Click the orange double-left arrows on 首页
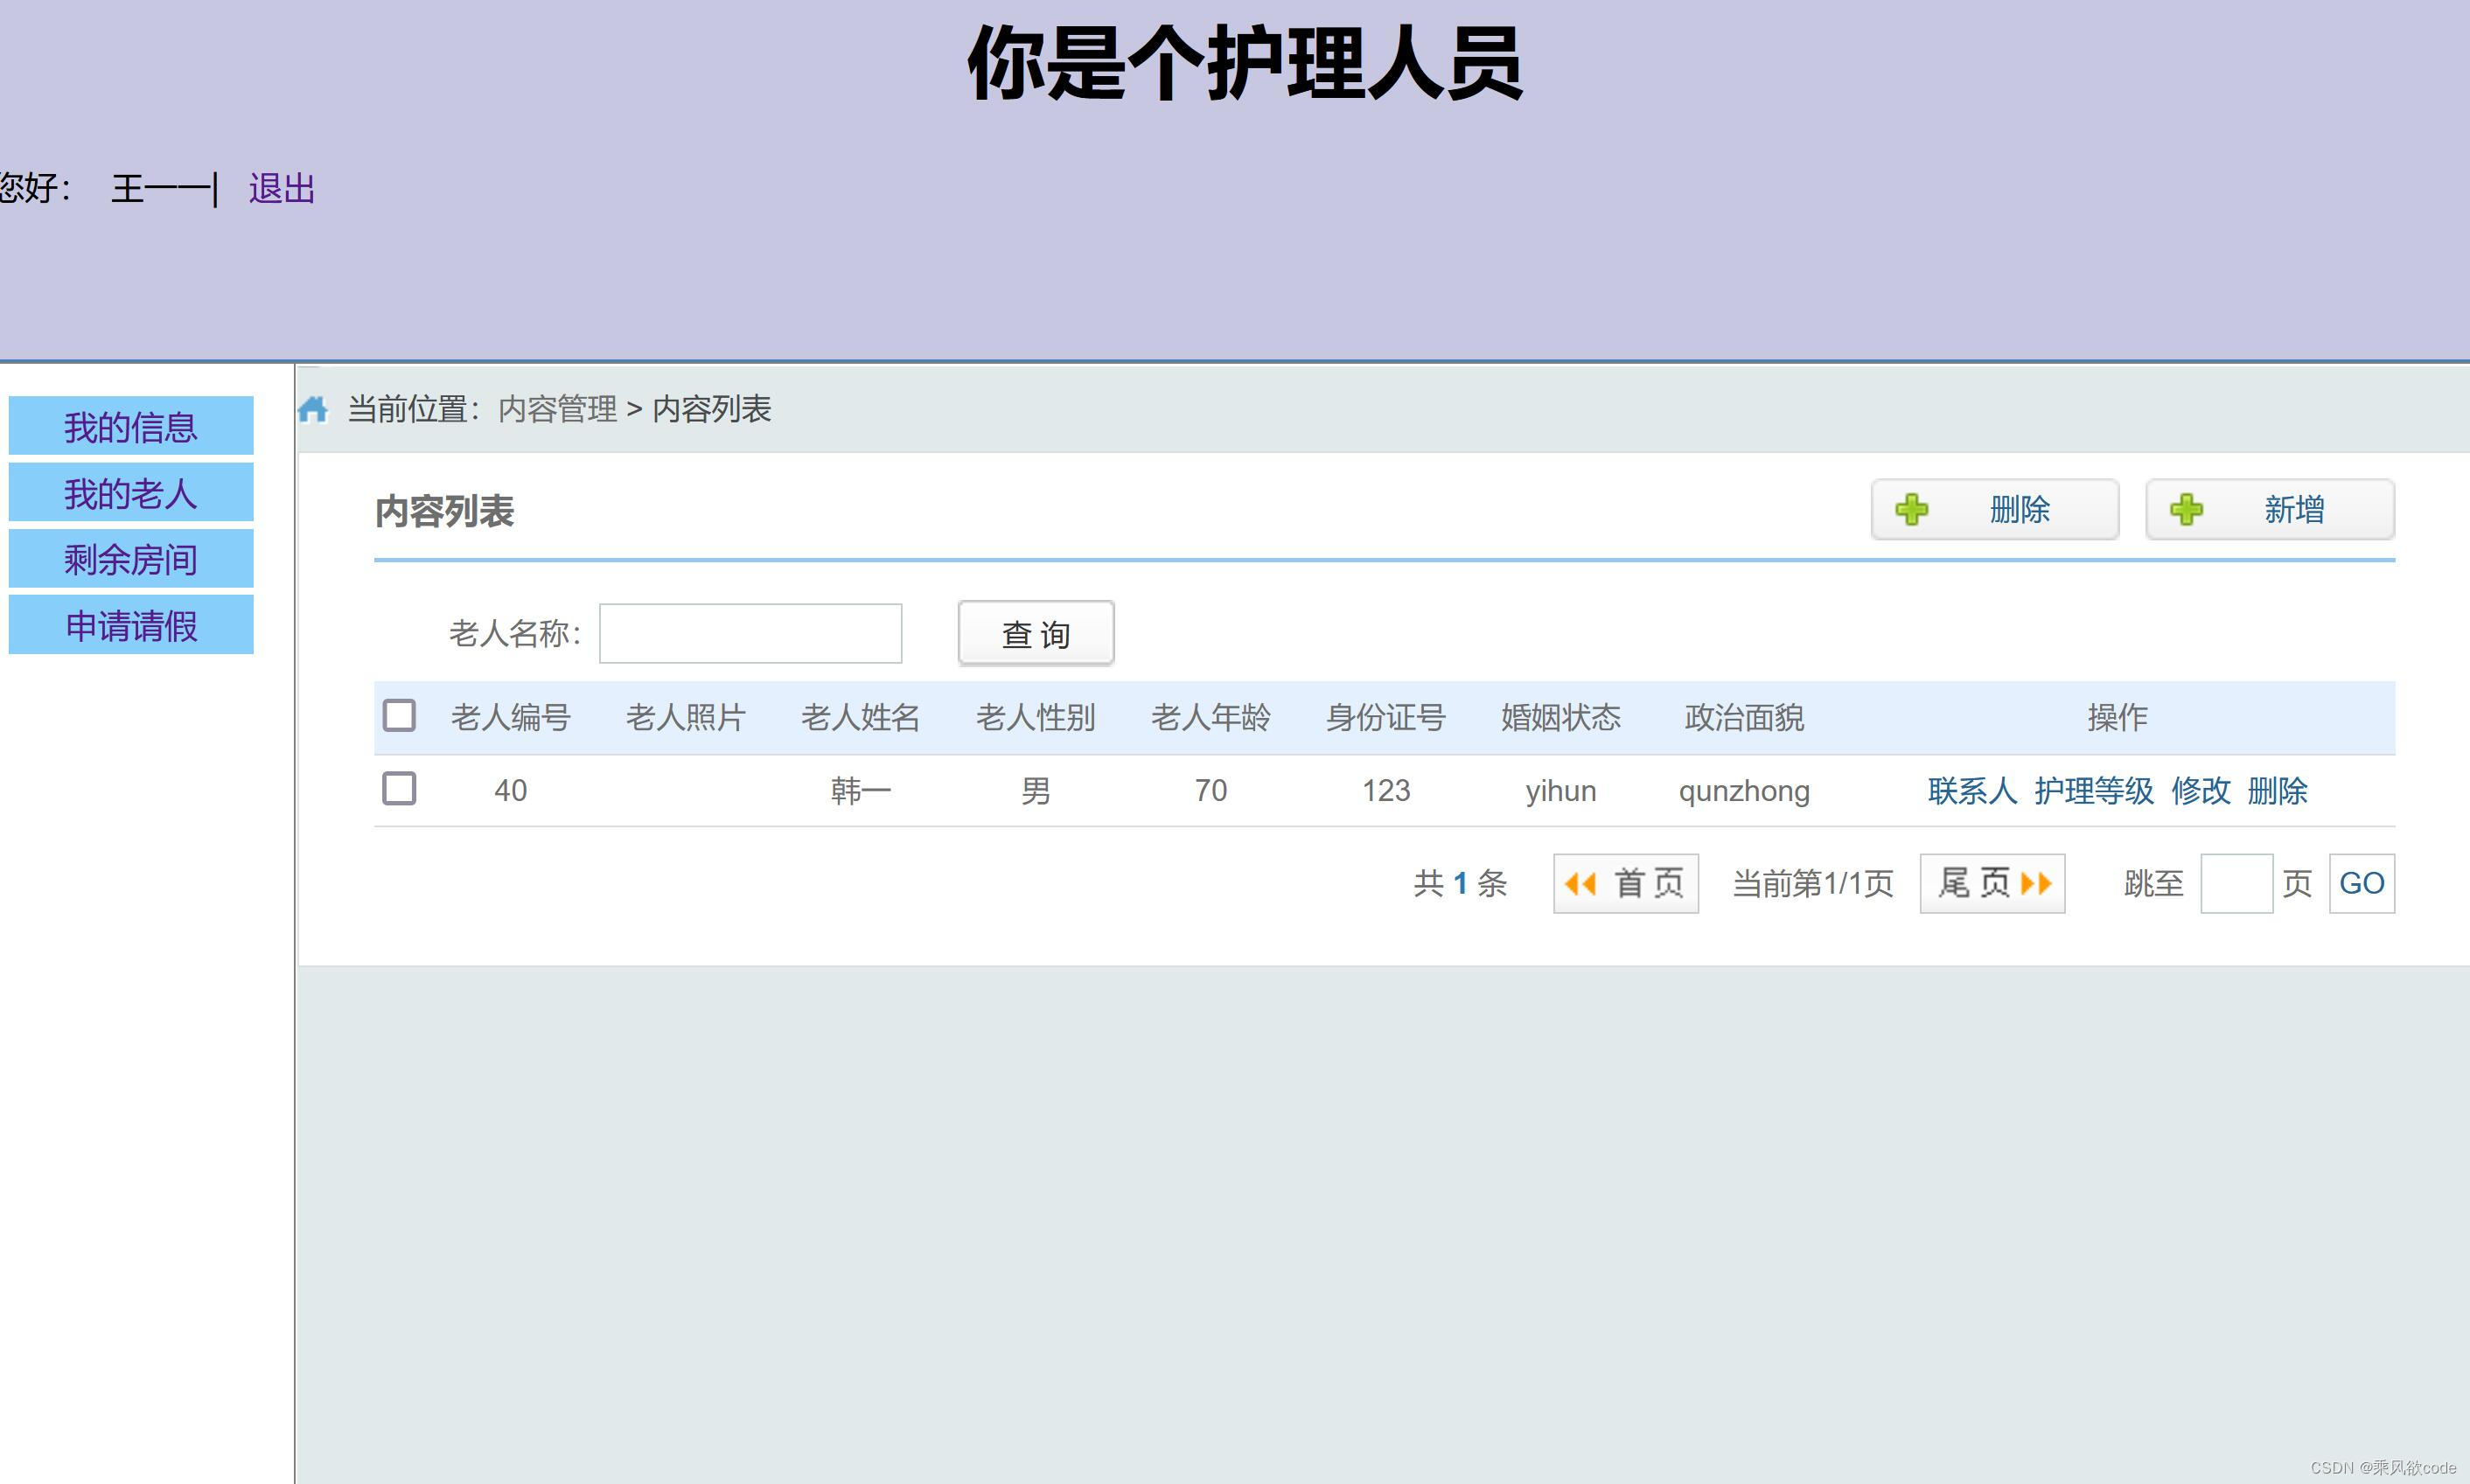This screenshot has width=2470, height=1484. 1583,883
